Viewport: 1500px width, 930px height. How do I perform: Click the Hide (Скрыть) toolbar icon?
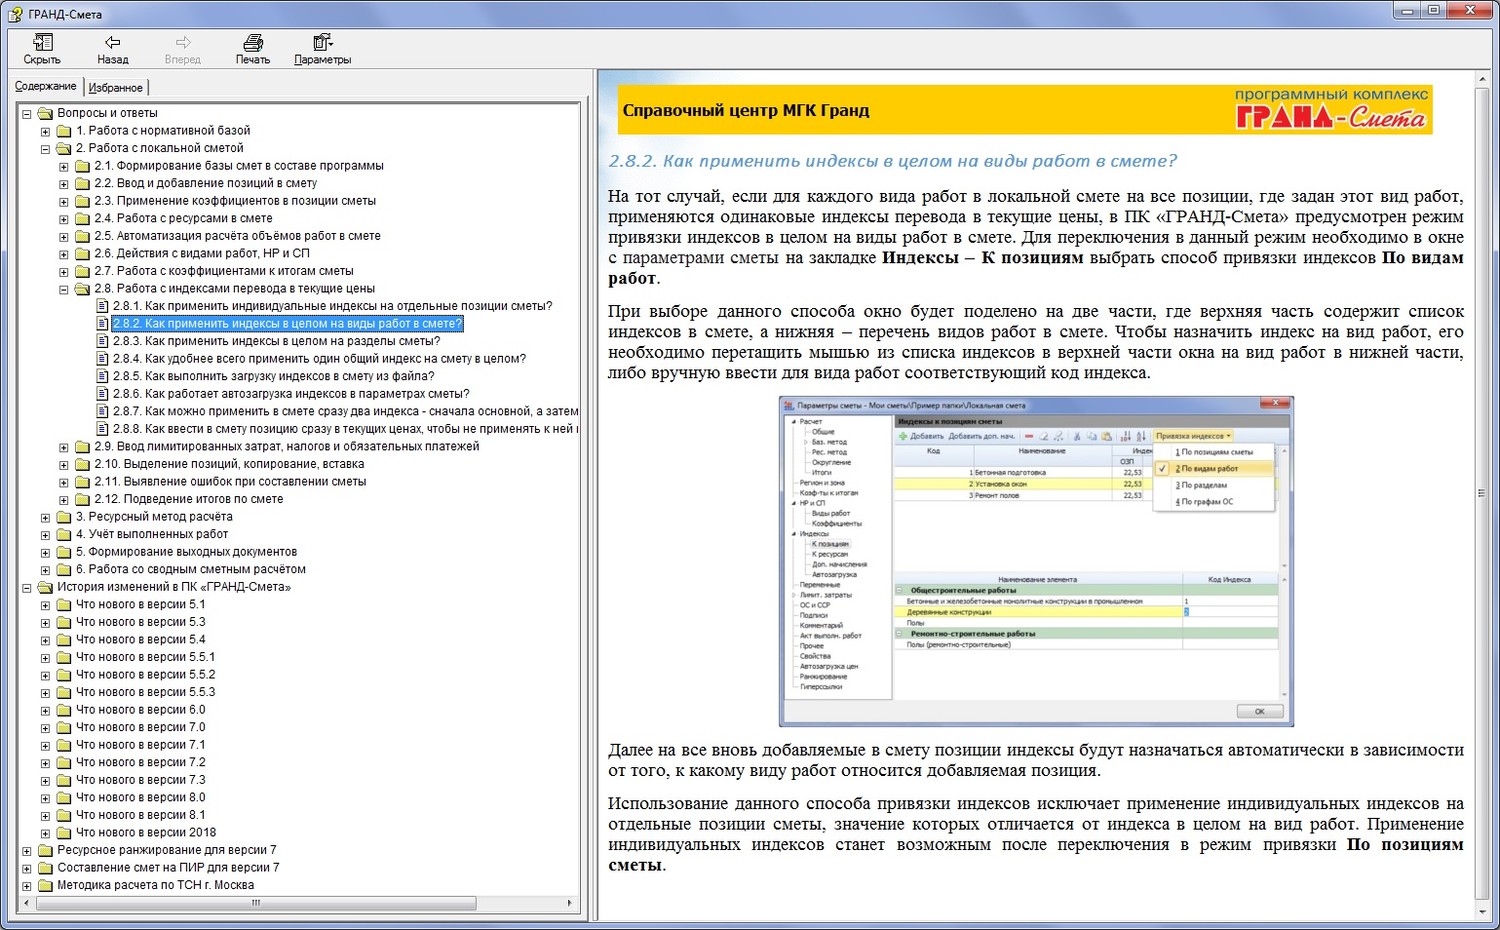[x=42, y=42]
